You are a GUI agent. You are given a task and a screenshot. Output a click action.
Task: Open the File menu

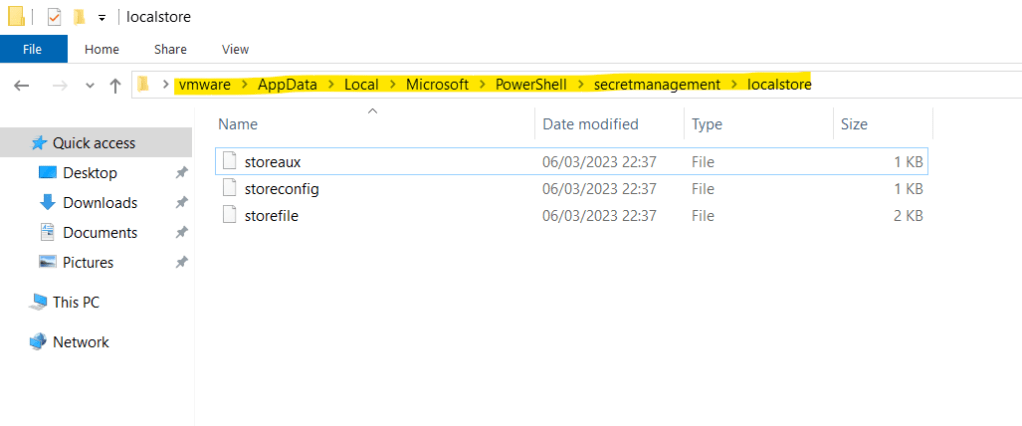pos(33,49)
